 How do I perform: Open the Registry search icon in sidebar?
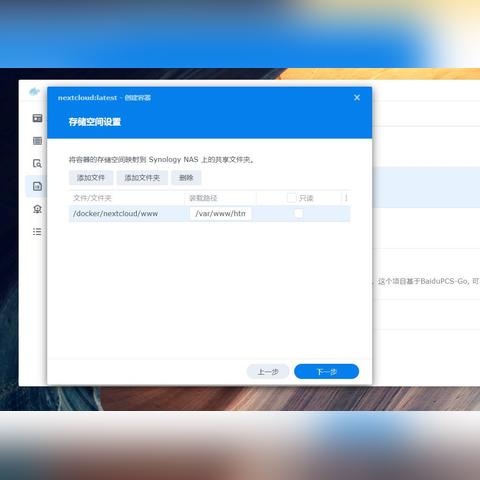point(37,163)
